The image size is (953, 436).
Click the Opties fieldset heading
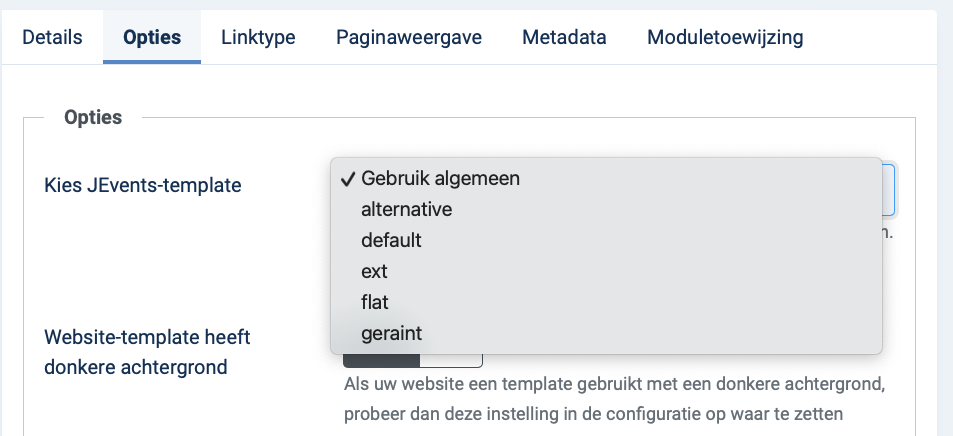click(x=93, y=117)
